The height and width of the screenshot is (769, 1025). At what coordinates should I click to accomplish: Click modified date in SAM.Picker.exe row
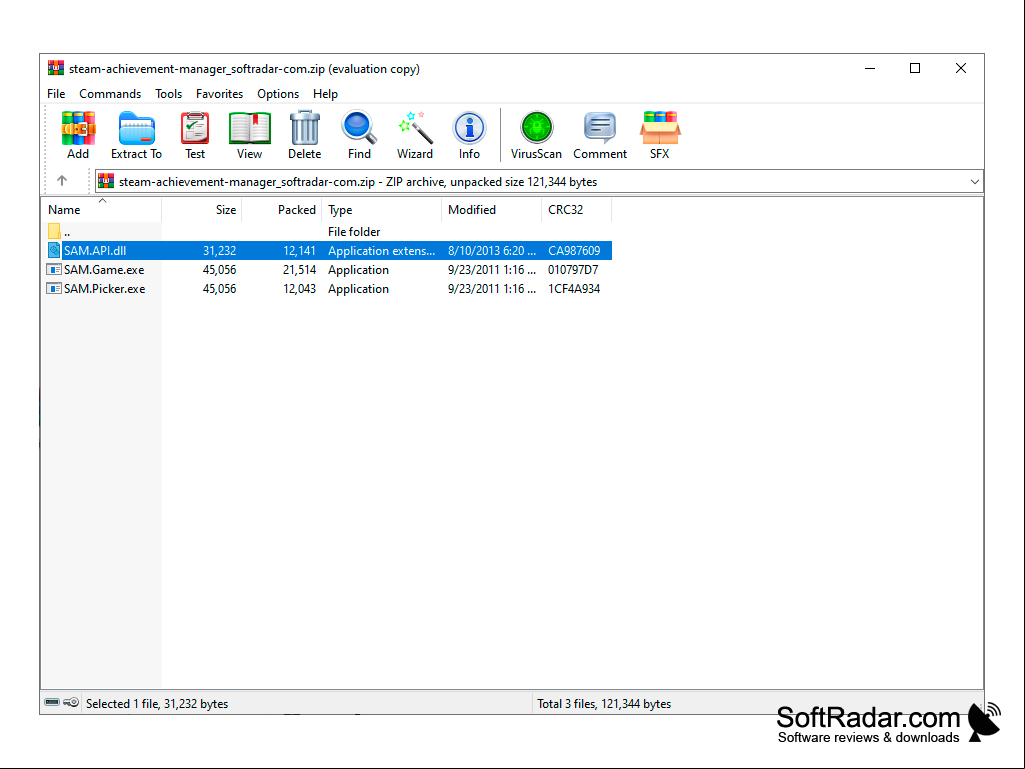click(492, 288)
